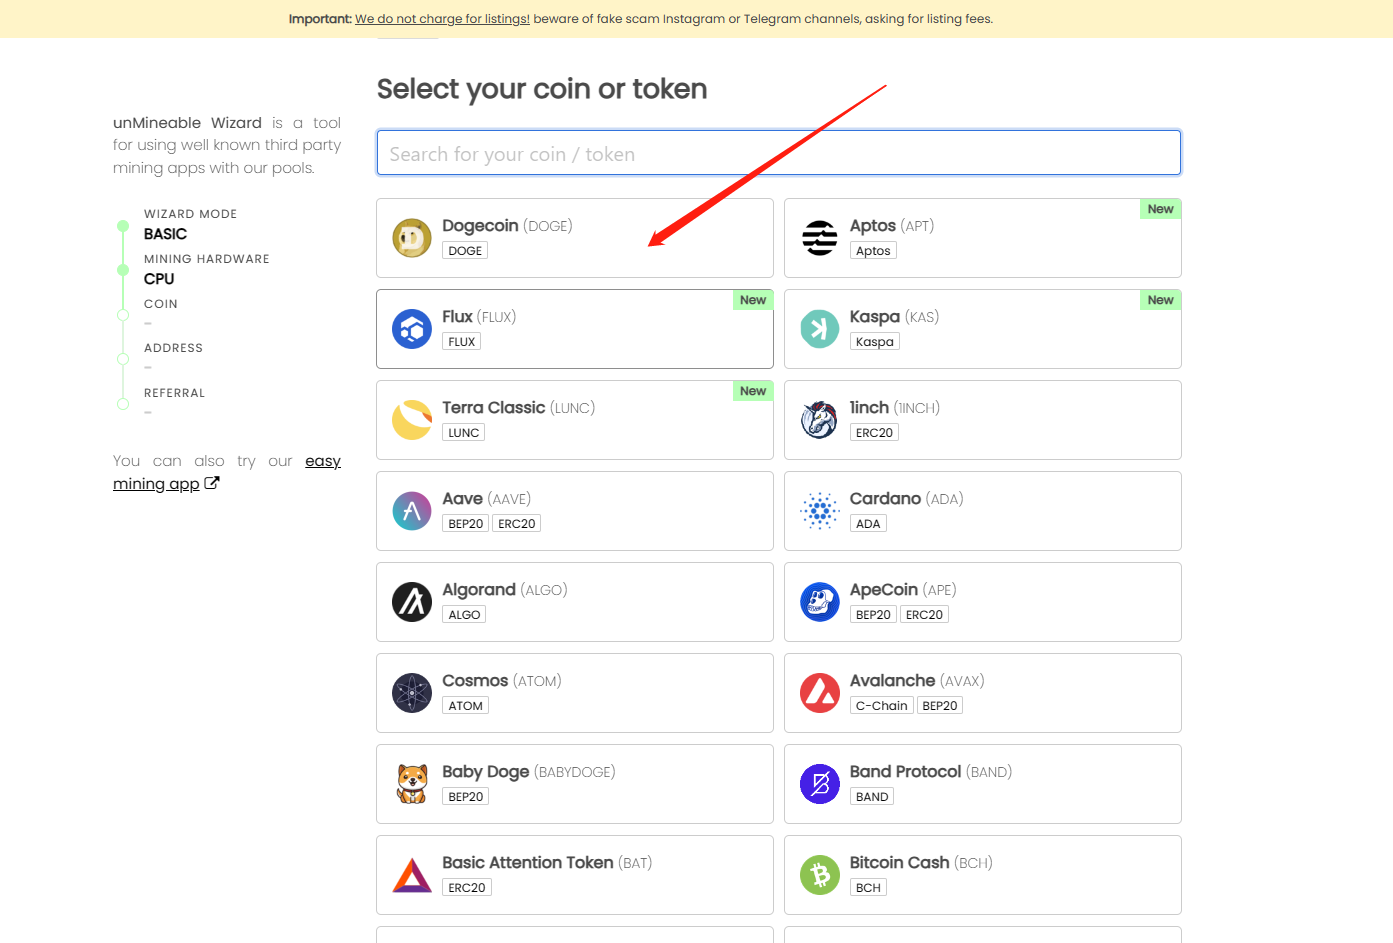Click the Dogecoin coin logo
The width and height of the screenshot is (1393, 943).
[x=412, y=238]
